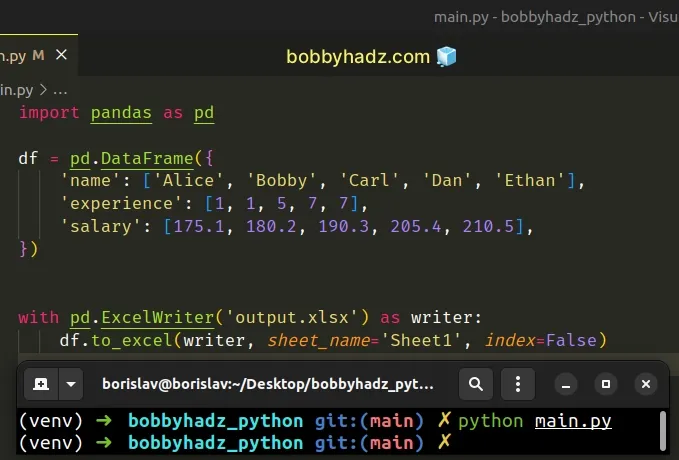
Task: Click the 'Alice' string in name list
Action: (x=188, y=181)
